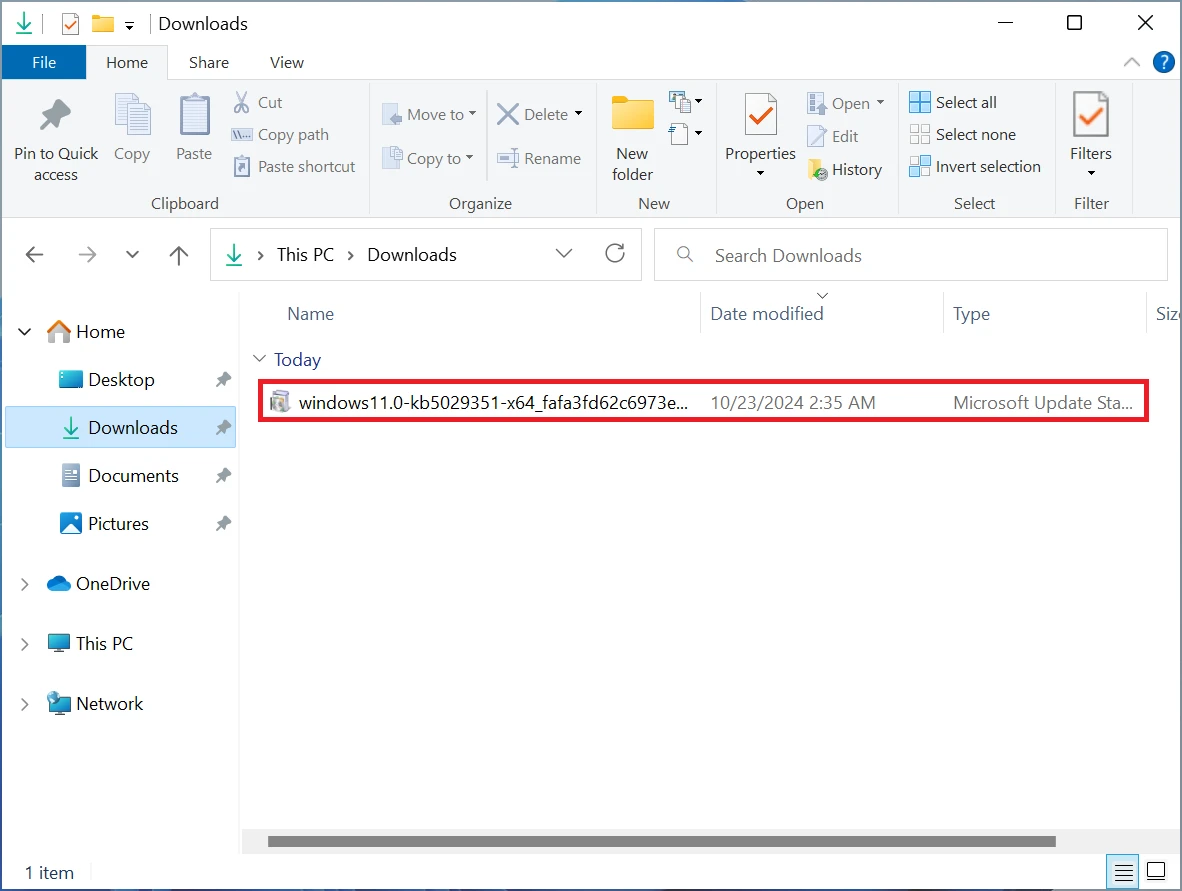The image size is (1182, 891).
Task: Go up one folder level
Action: [179, 255]
